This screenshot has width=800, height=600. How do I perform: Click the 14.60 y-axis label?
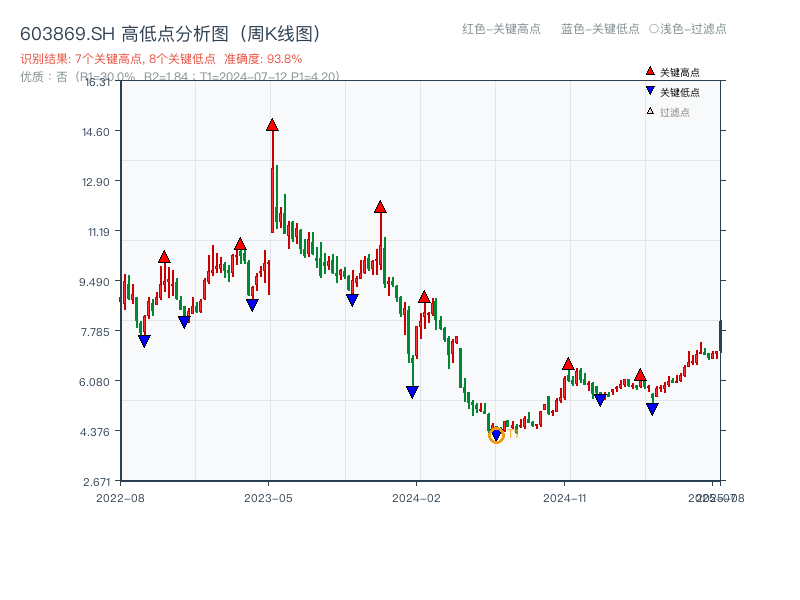point(96,132)
